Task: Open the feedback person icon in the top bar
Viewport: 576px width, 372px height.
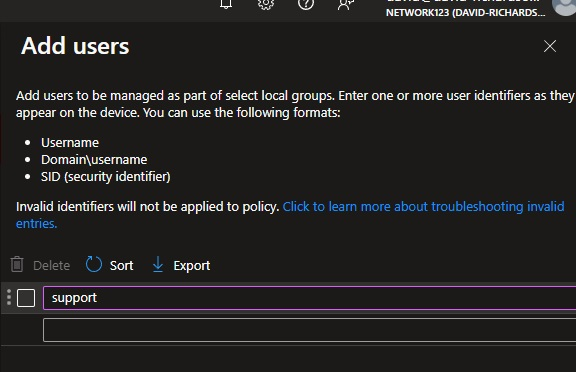Action: click(x=346, y=4)
